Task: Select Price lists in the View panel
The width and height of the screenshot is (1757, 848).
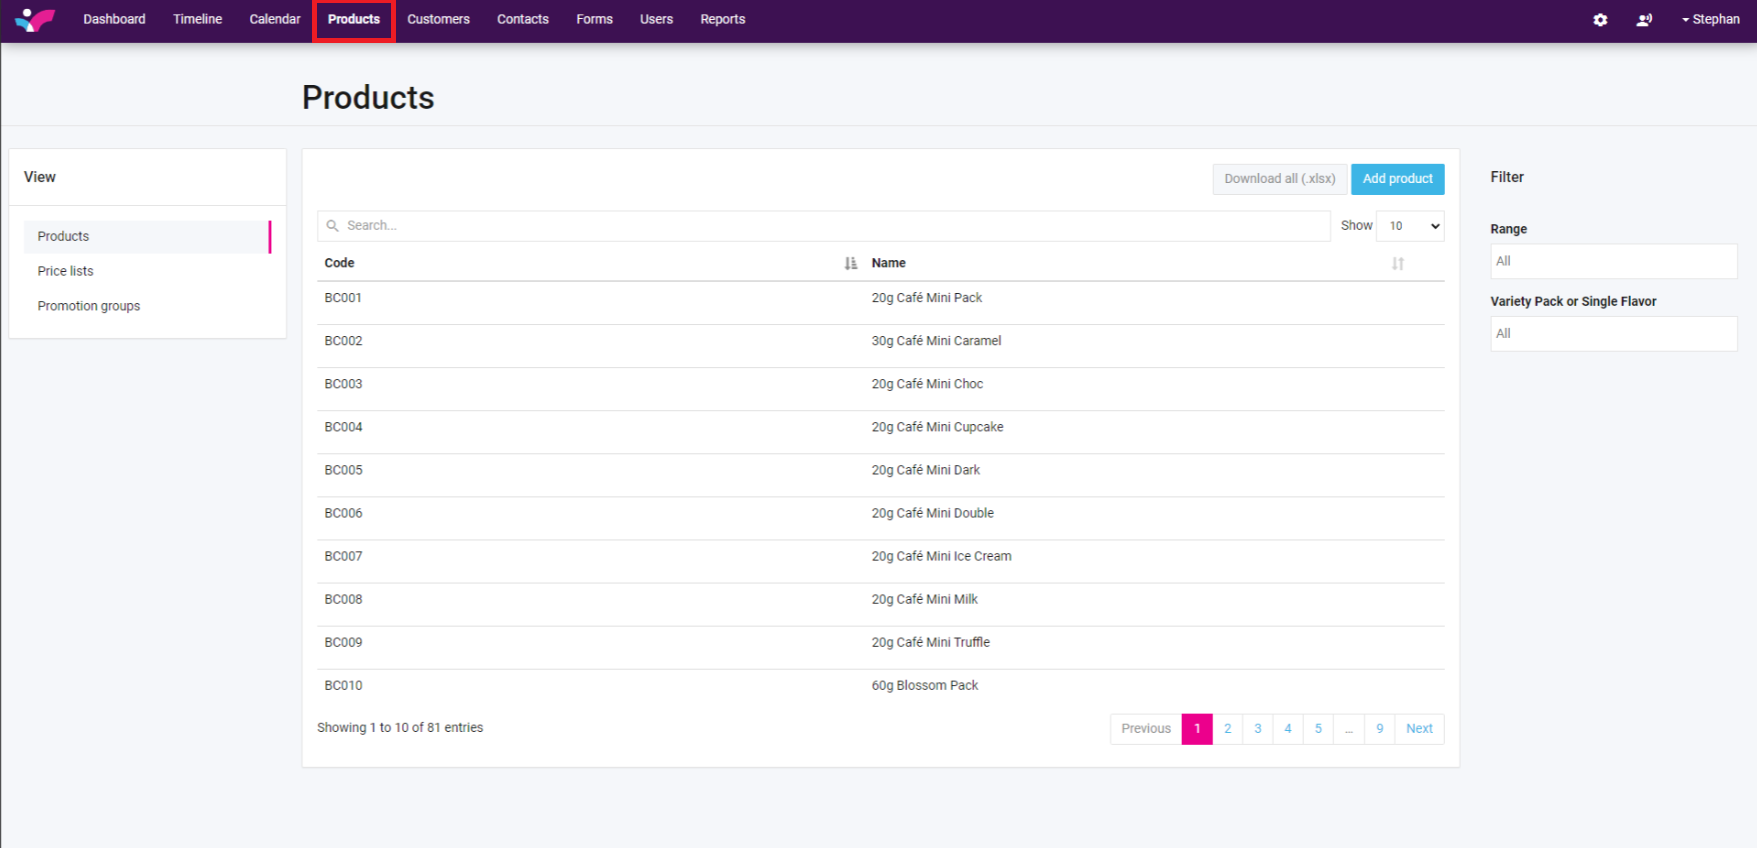Action: pos(66,271)
